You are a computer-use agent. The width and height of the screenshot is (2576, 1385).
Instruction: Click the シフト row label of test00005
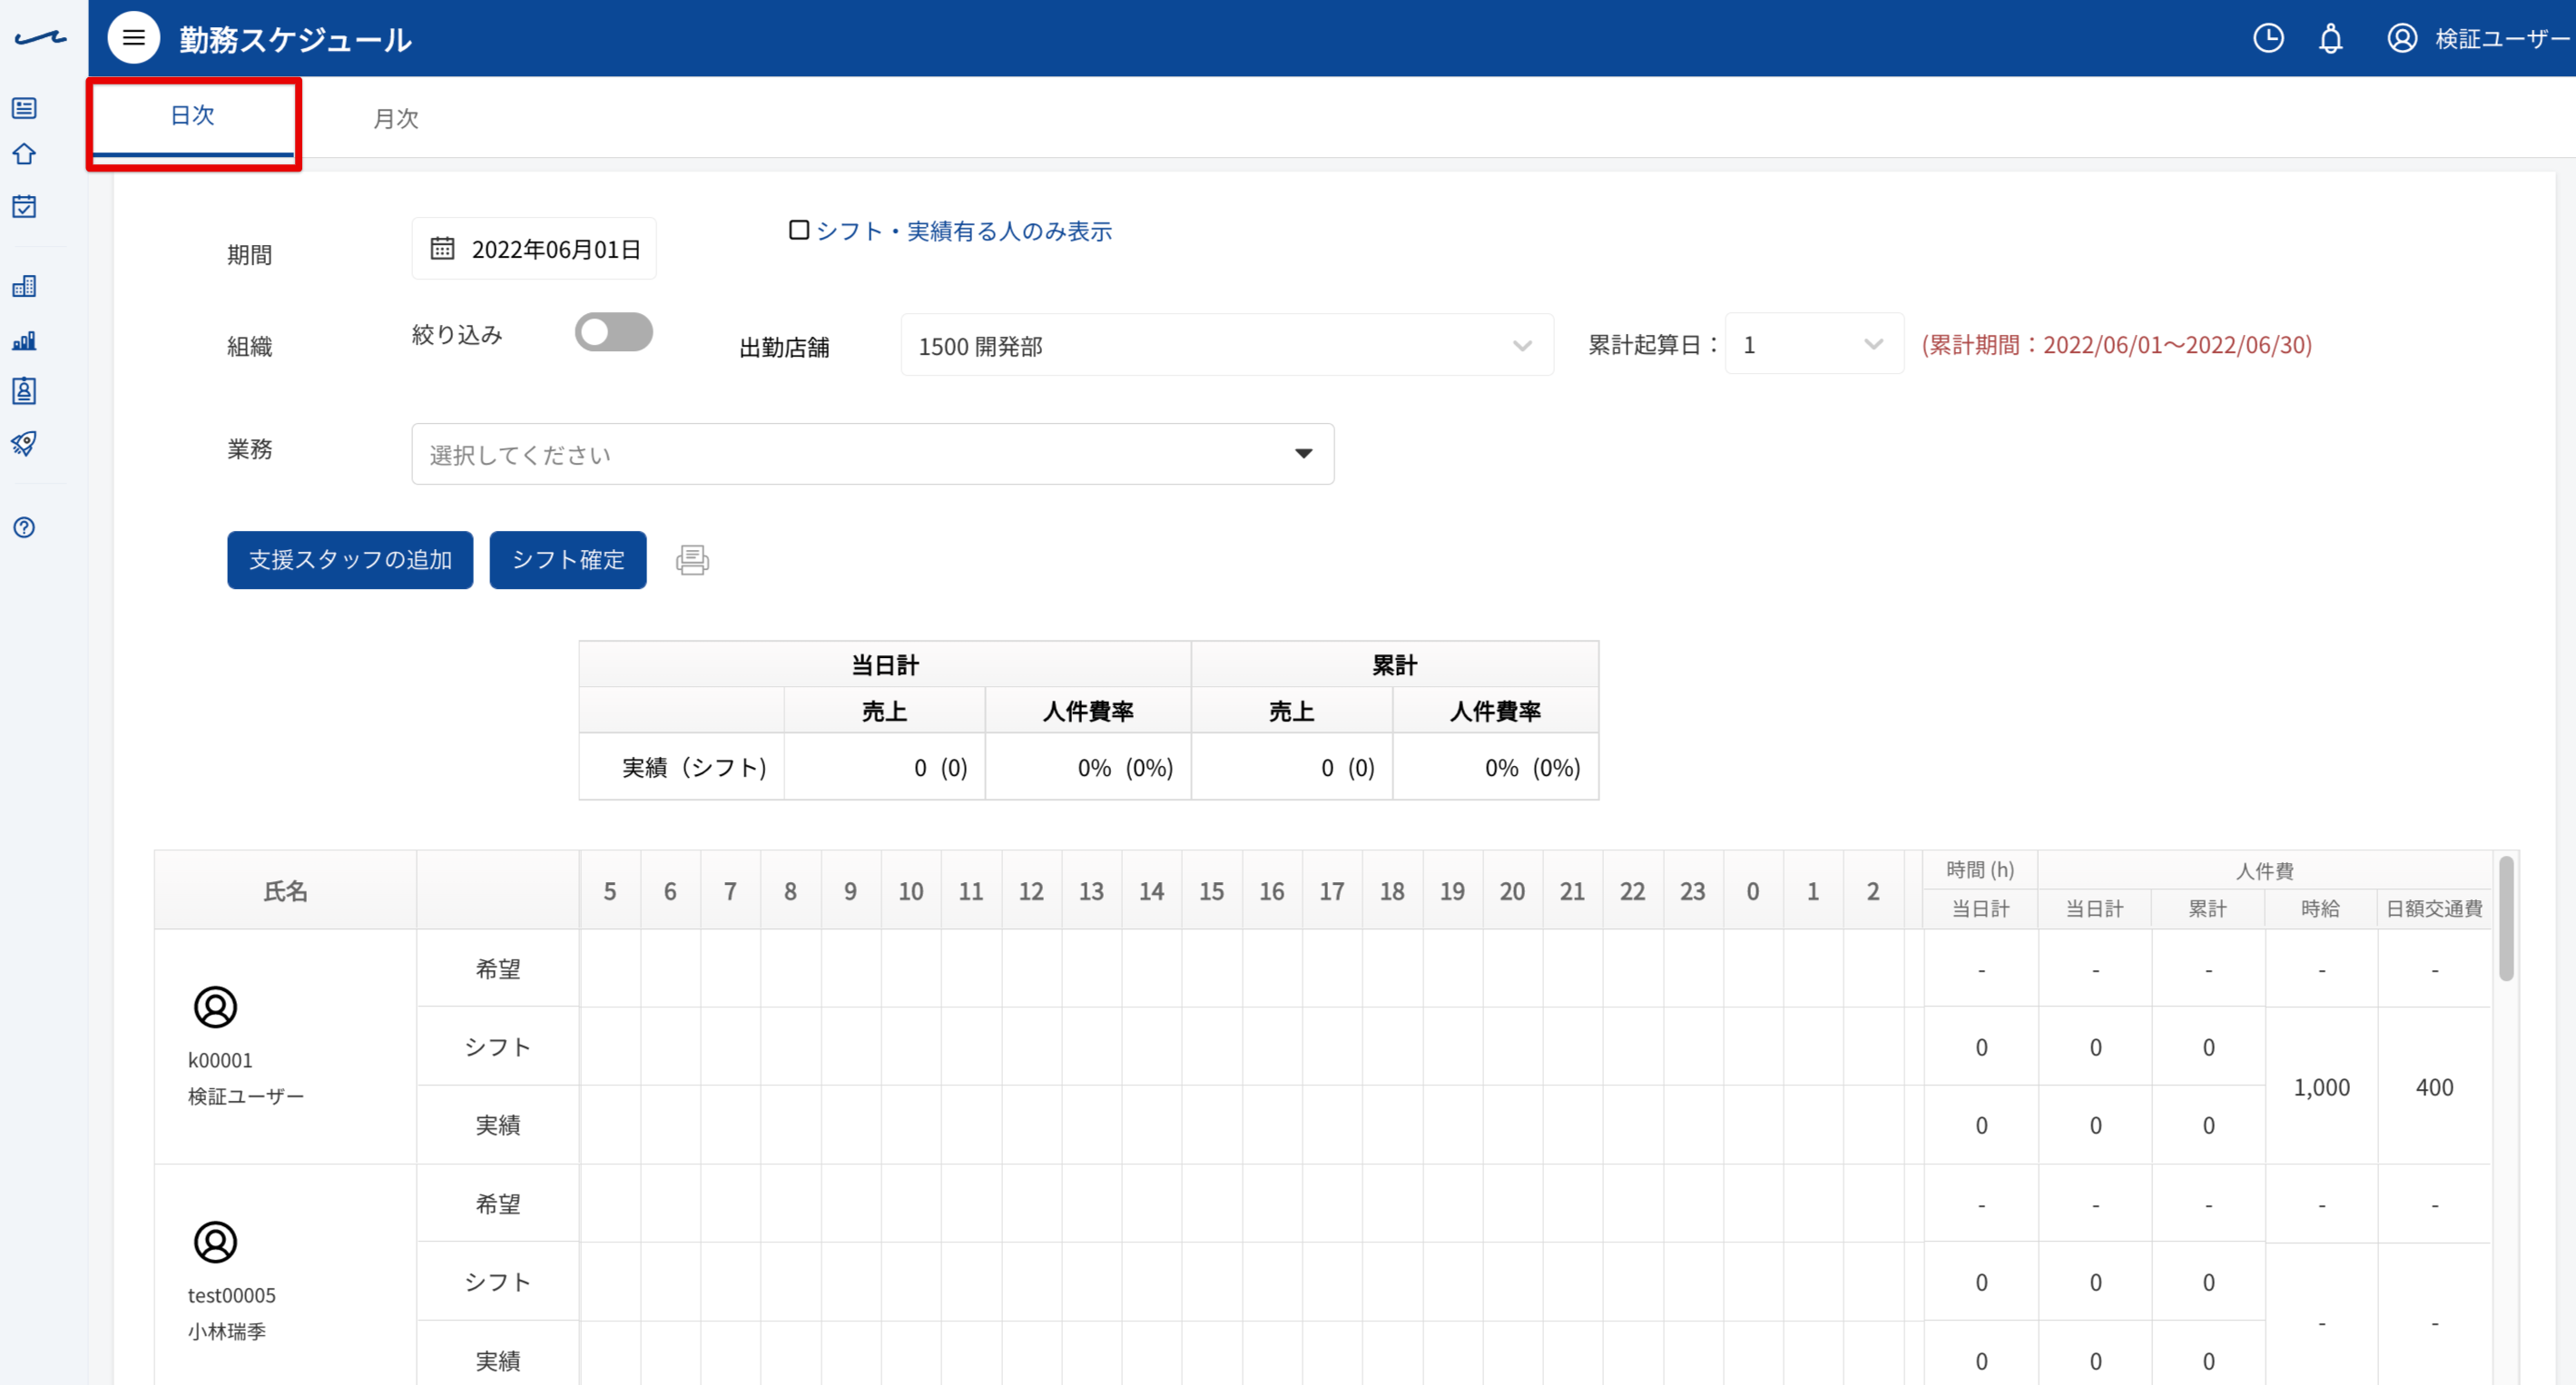tap(497, 1282)
